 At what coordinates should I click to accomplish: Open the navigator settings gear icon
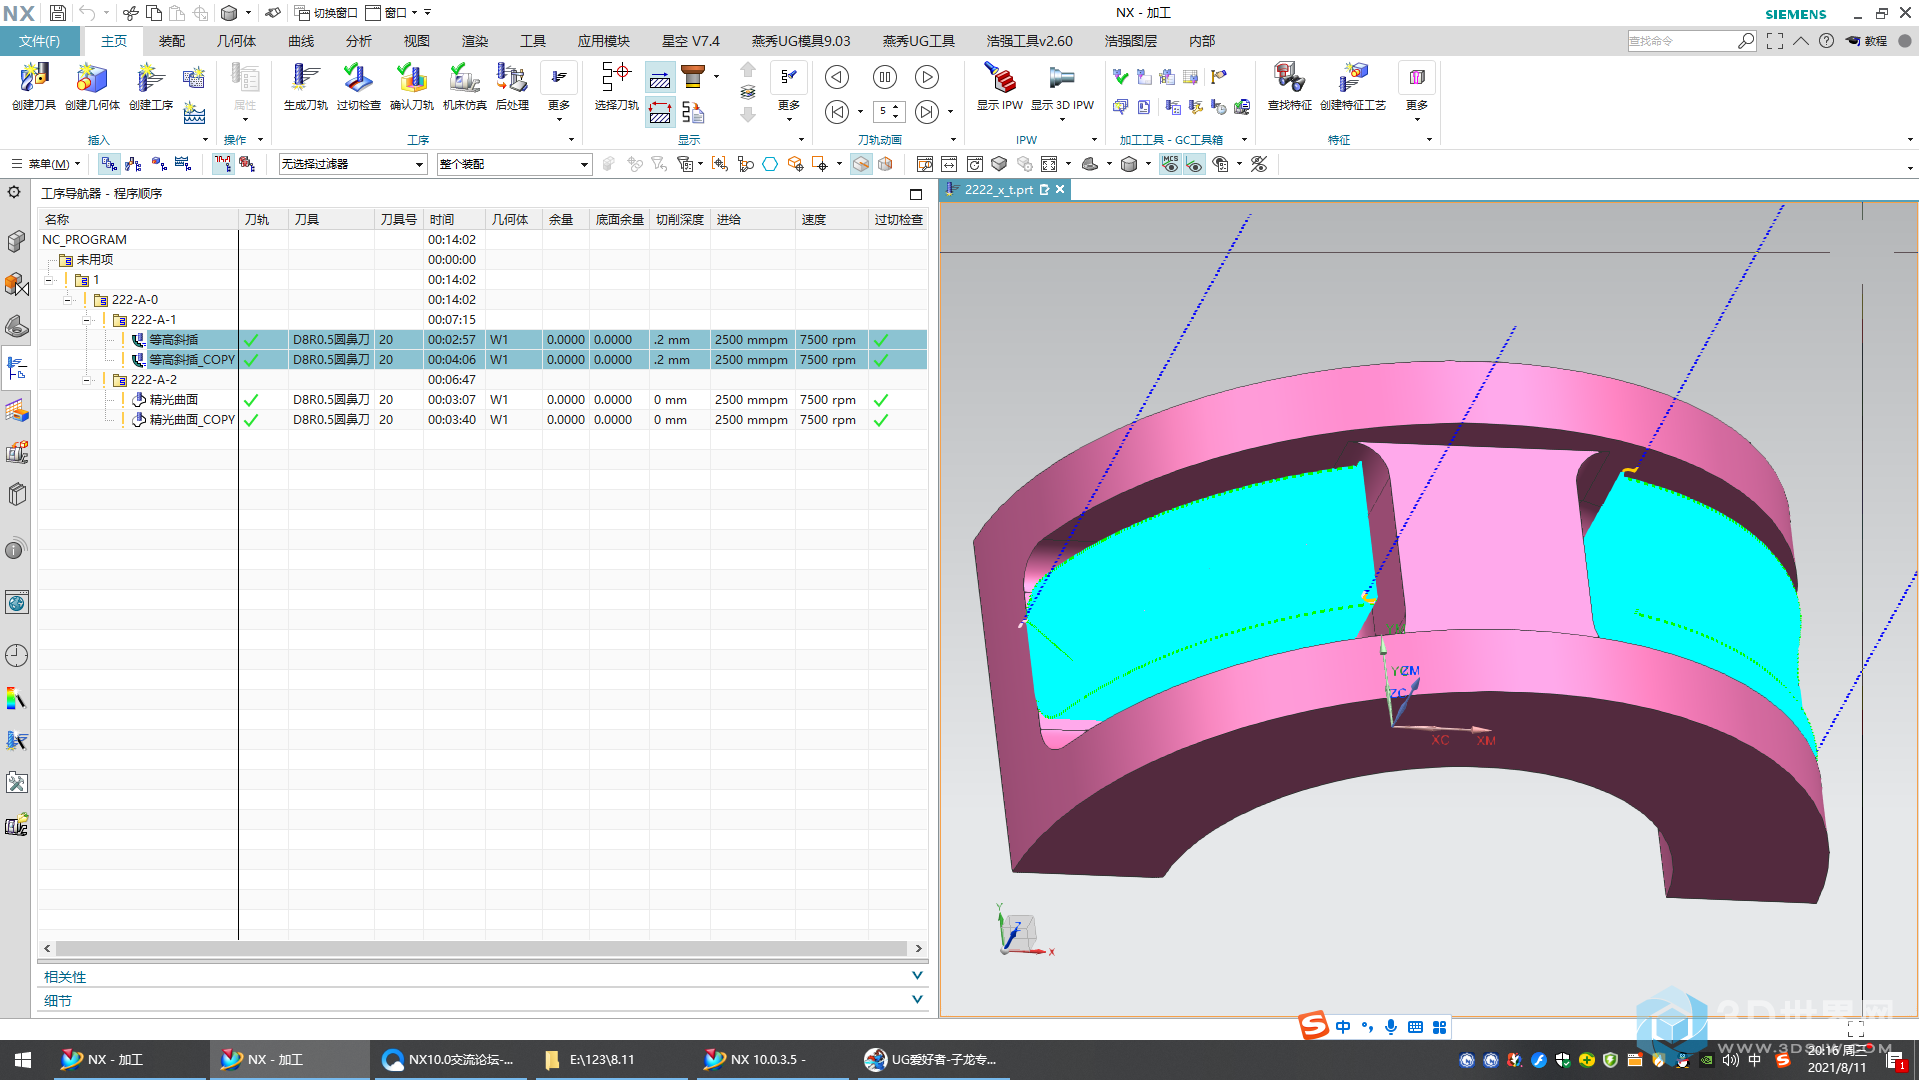[x=14, y=192]
